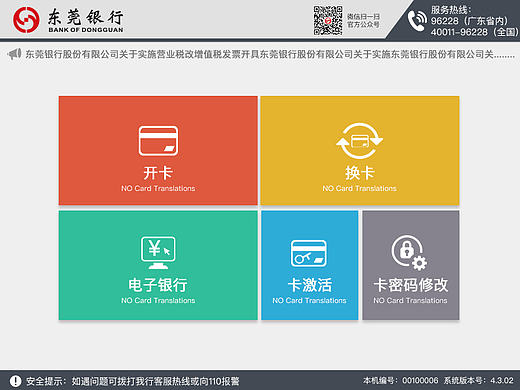The height and width of the screenshot is (390, 520).
Task: Click the WeChat QR code
Action: [328, 20]
